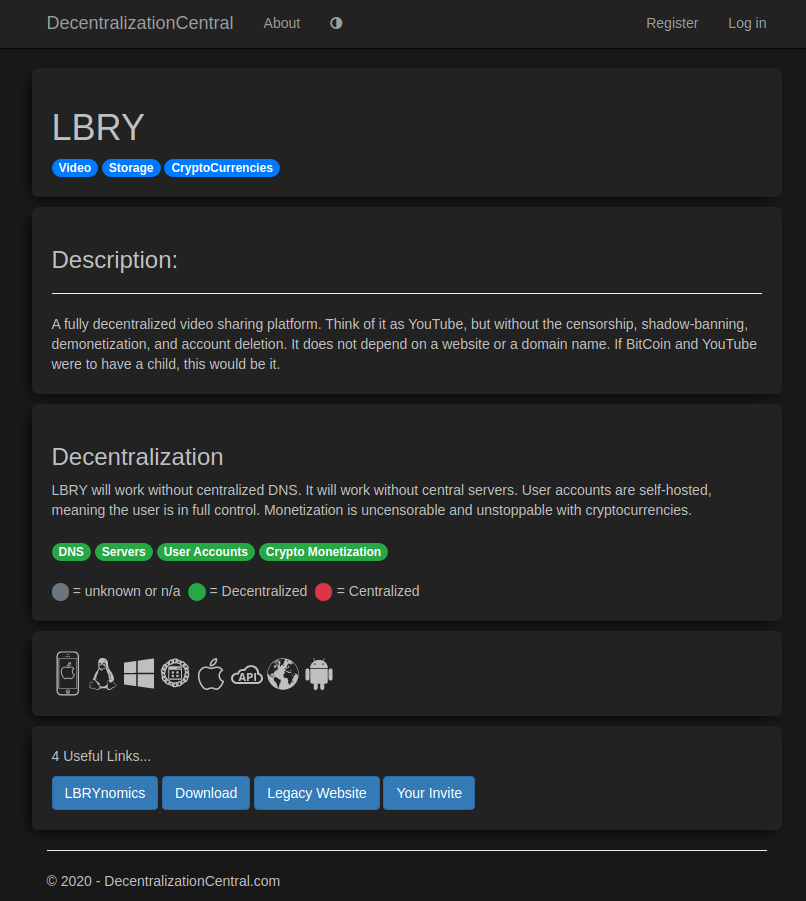Click the Crypto Monetization badge
This screenshot has width=806, height=901.
pos(323,552)
